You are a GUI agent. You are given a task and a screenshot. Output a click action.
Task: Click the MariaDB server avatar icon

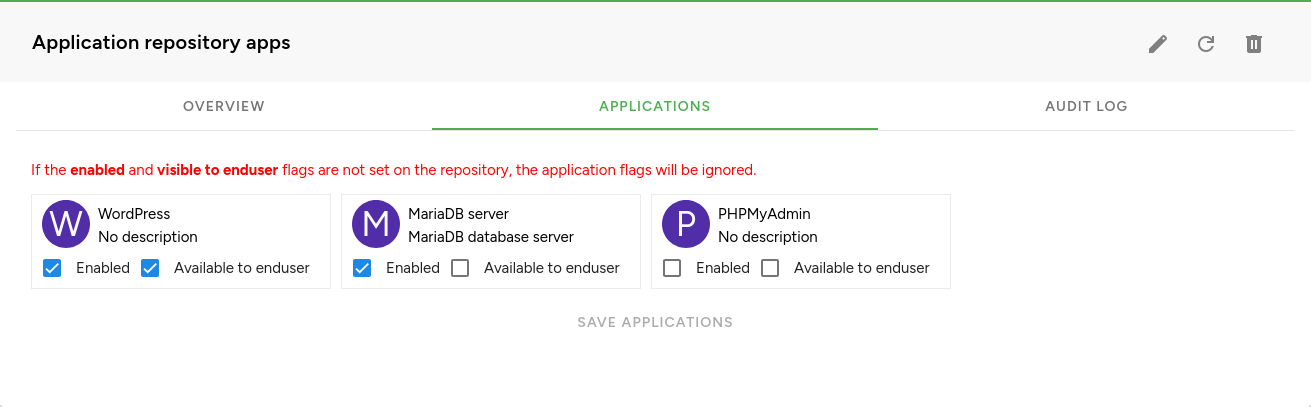click(376, 224)
